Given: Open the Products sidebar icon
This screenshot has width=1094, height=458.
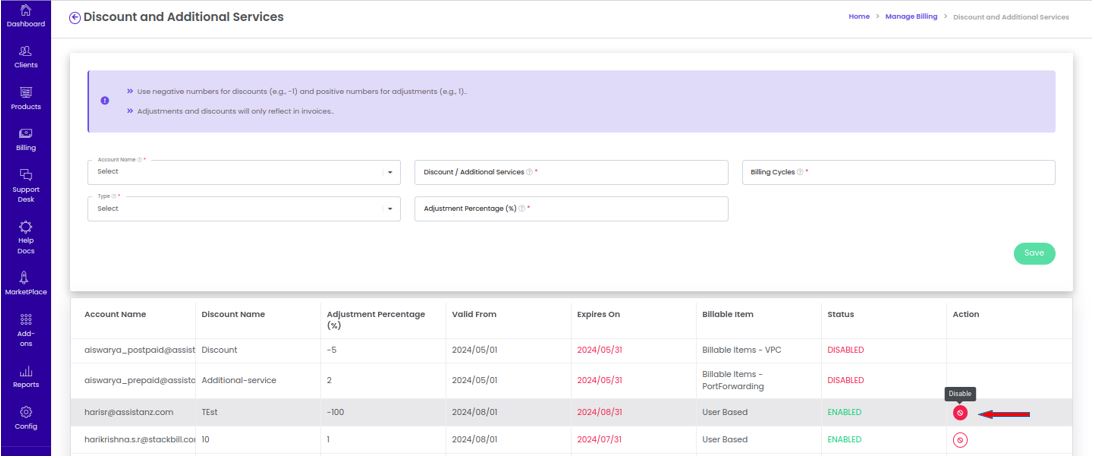Looking at the screenshot, I should click(x=25, y=92).
